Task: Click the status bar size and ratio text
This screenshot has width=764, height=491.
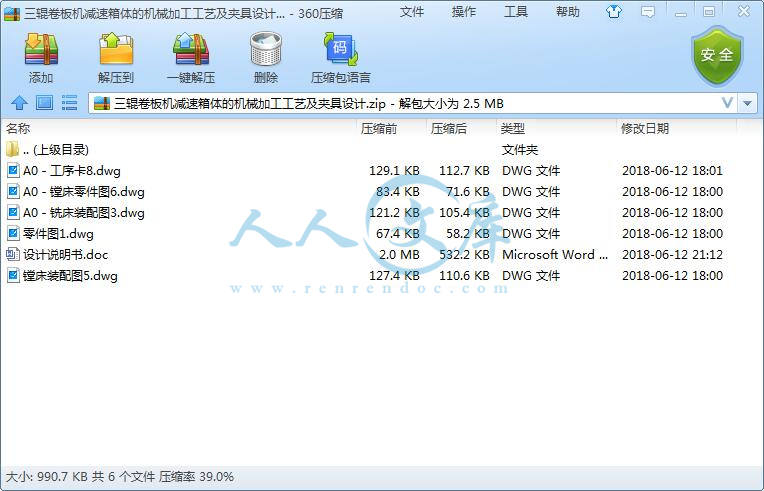Action: (119, 476)
